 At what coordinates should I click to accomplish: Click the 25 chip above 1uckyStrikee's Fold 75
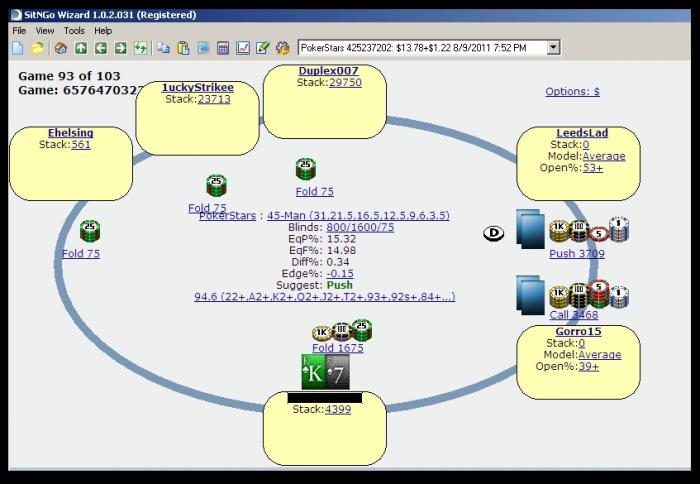tap(217, 186)
